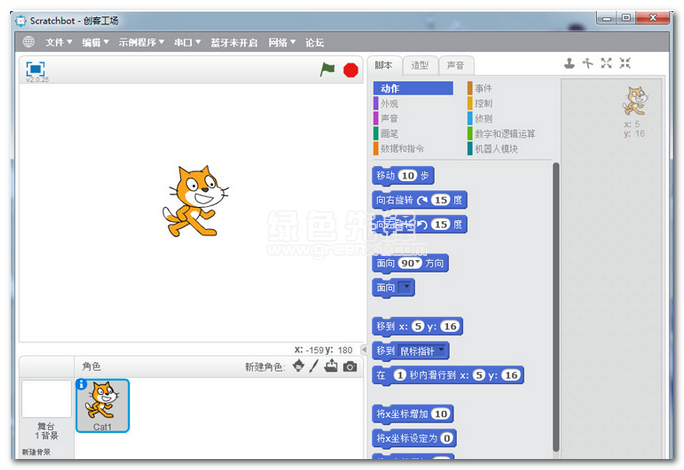Open the 编辑 menu
Viewport: 684px width, 470px height.
click(x=95, y=42)
